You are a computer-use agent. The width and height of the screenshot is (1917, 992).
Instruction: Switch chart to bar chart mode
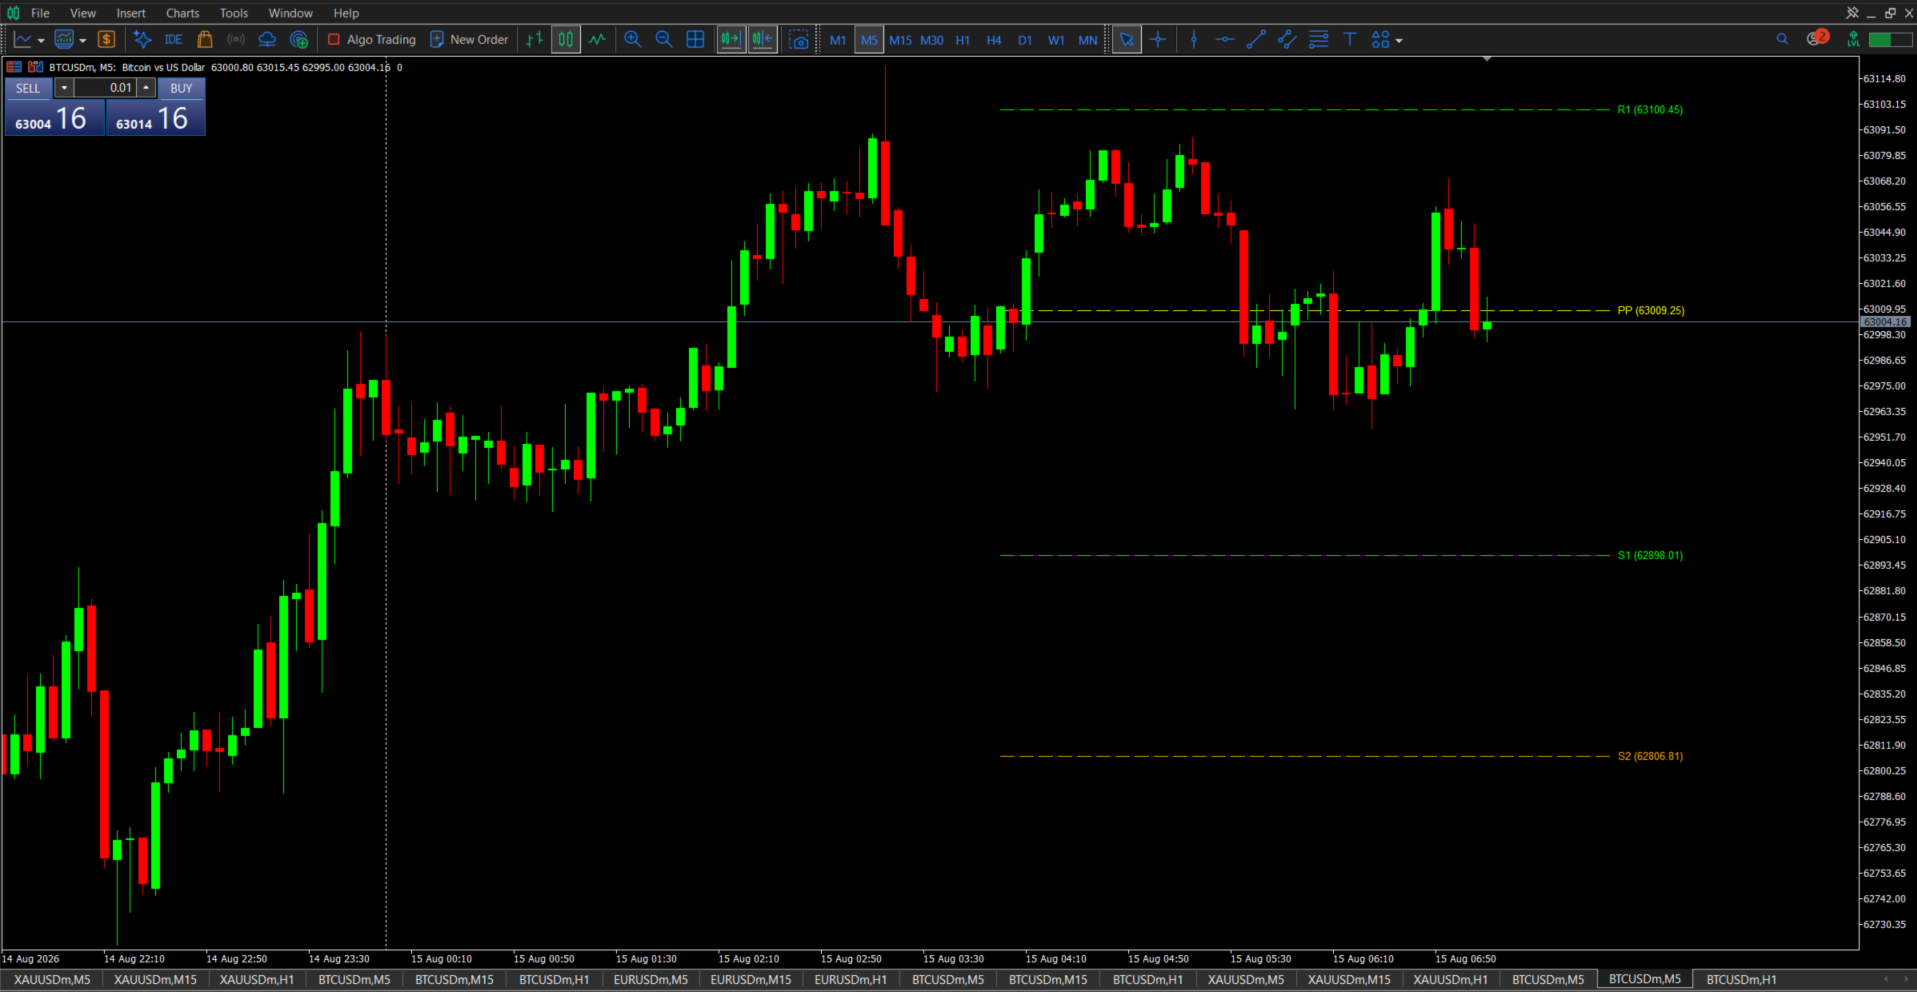coord(535,40)
